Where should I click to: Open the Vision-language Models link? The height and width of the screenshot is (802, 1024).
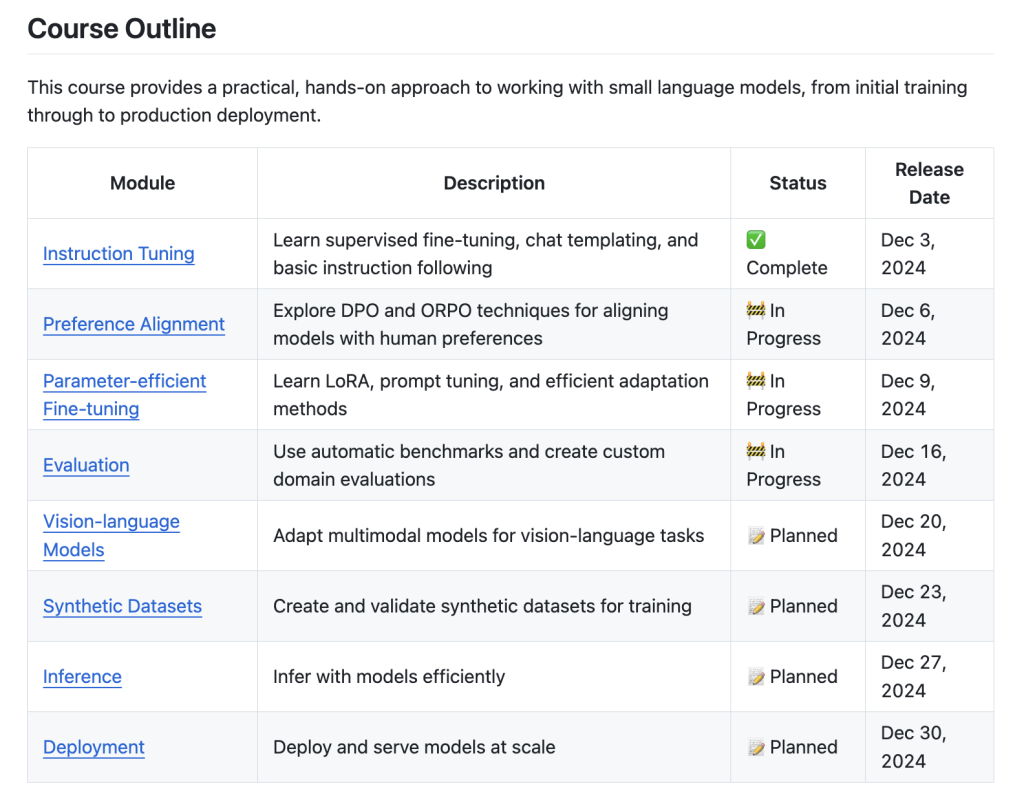[x=111, y=536]
